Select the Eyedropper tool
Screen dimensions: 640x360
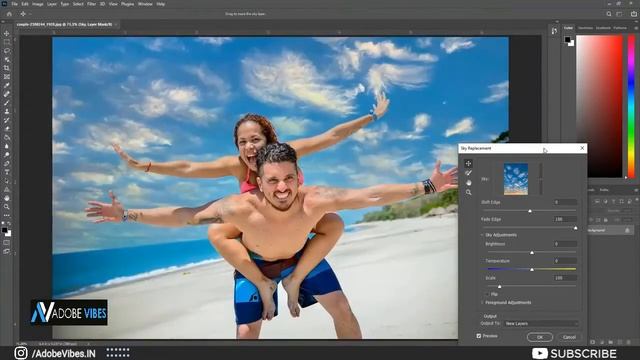pyautogui.click(x=7, y=85)
